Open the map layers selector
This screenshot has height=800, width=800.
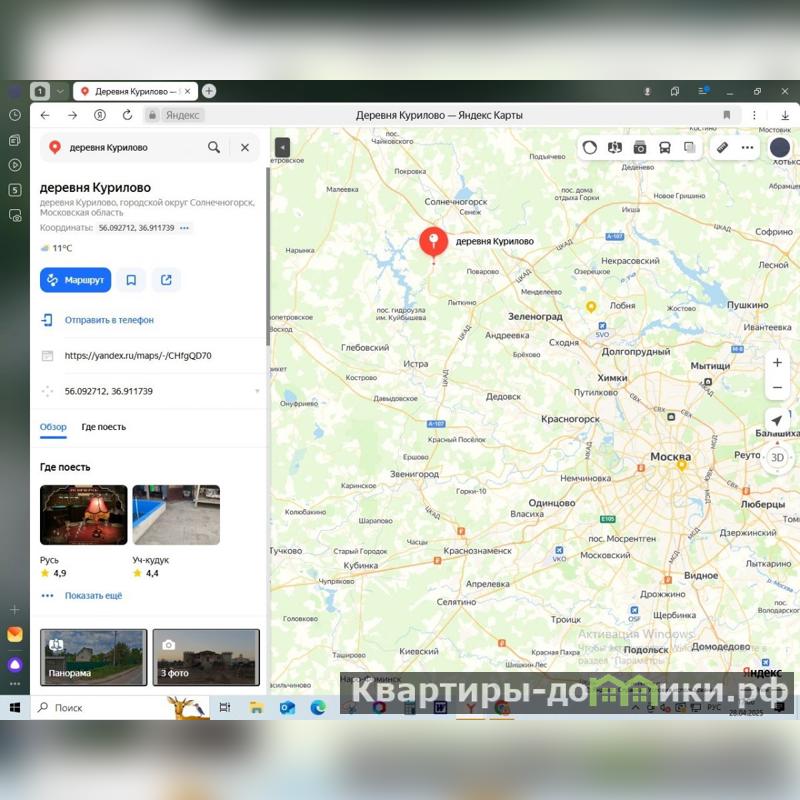[x=690, y=147]
